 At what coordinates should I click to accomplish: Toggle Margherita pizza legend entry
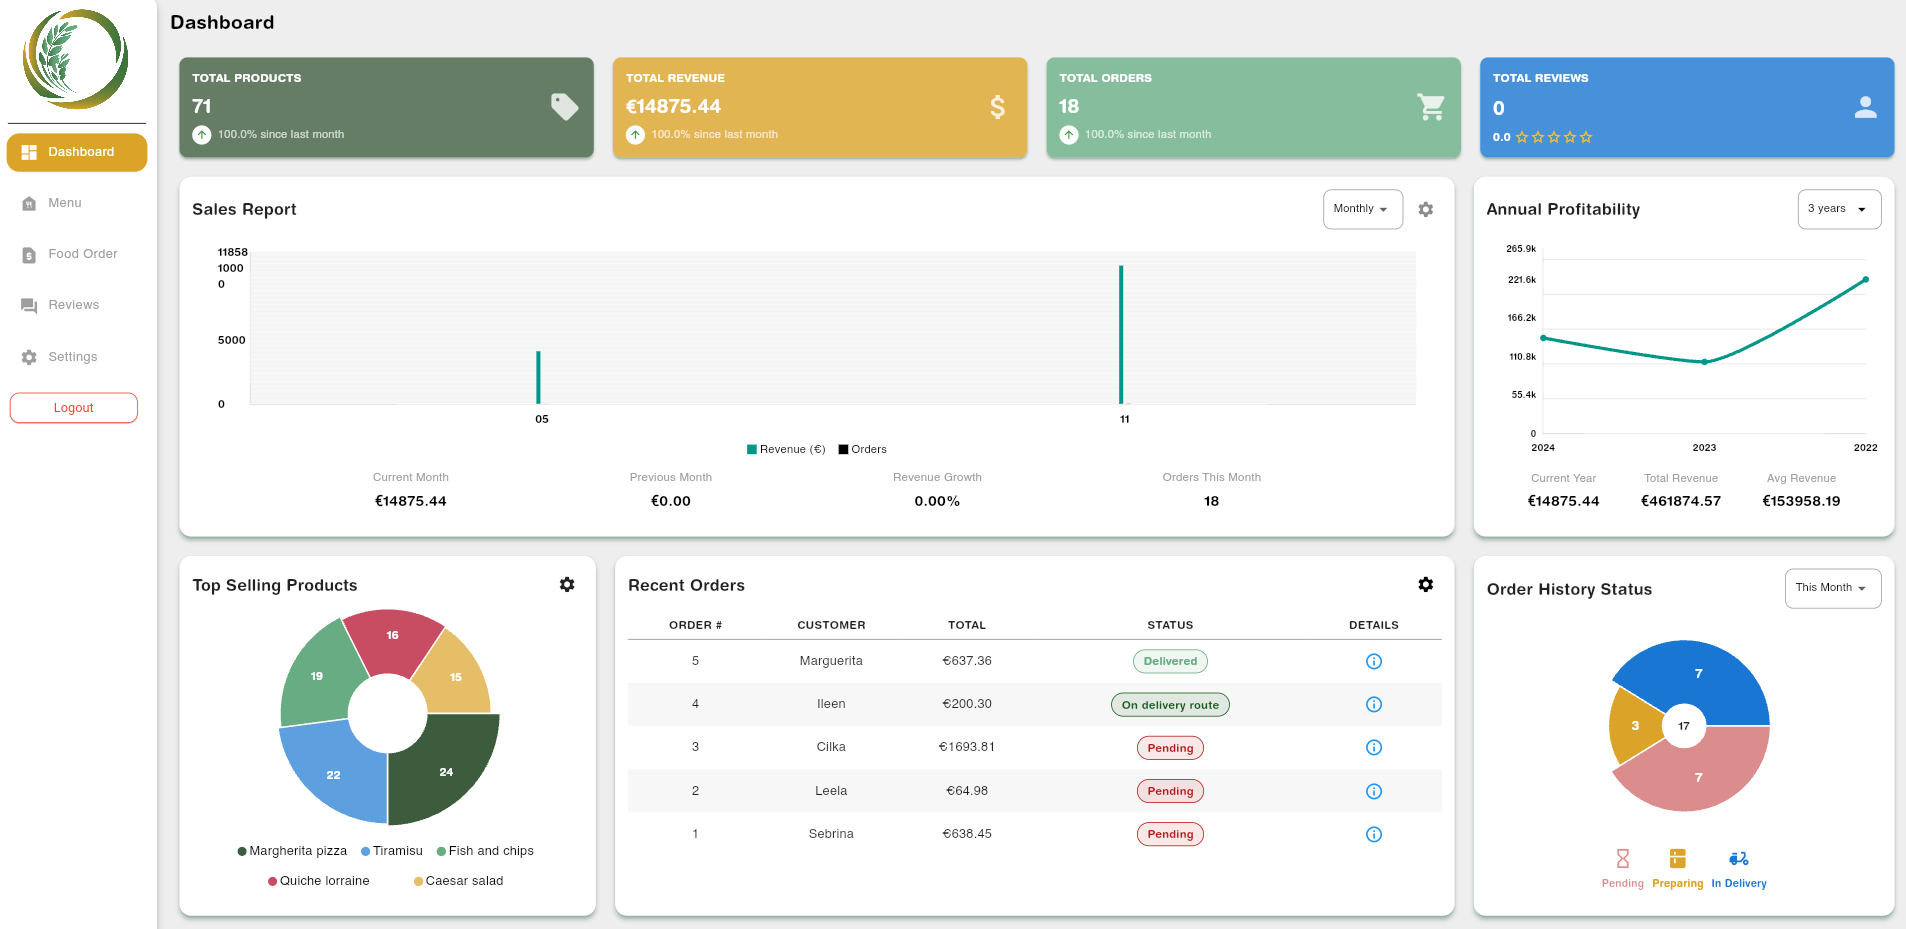(x=292, y=851)
